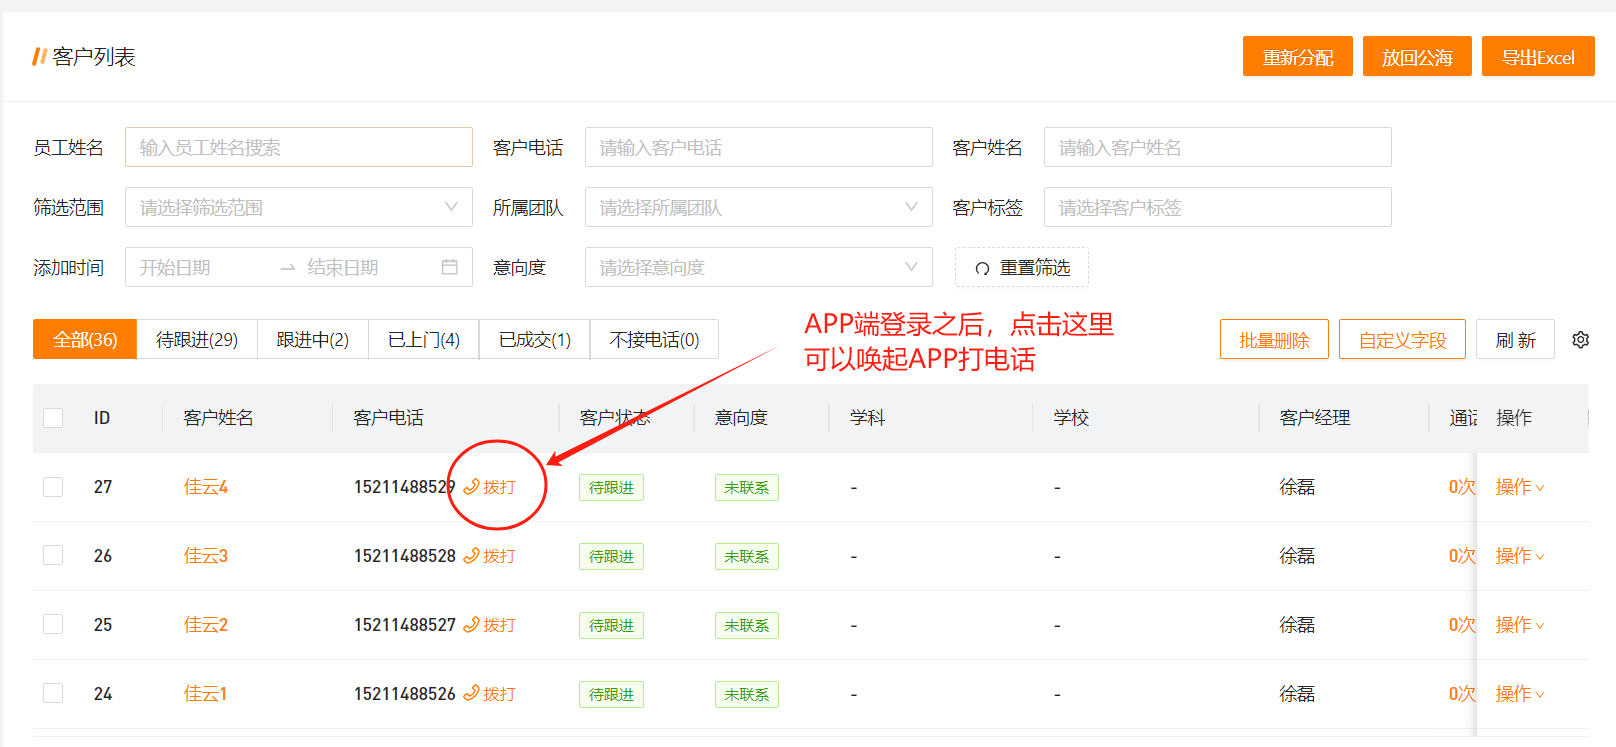Image resolution: width=1616 pixels, height=747 pixels.
Task: Click 未联系 tag for 佳云2
Action: pyautogui.click(x=747, y=625)
